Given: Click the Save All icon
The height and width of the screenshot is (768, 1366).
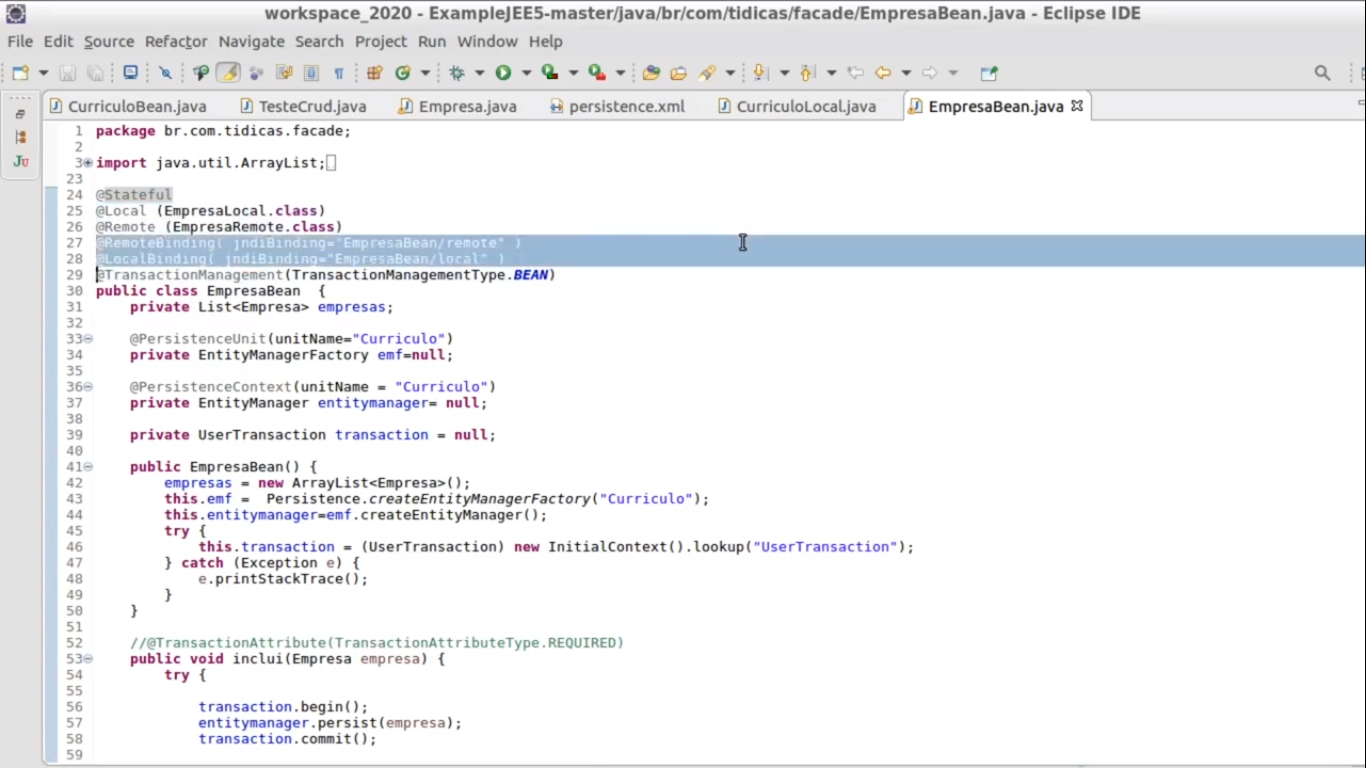Looking at the screenshot, I should [95, 73].
